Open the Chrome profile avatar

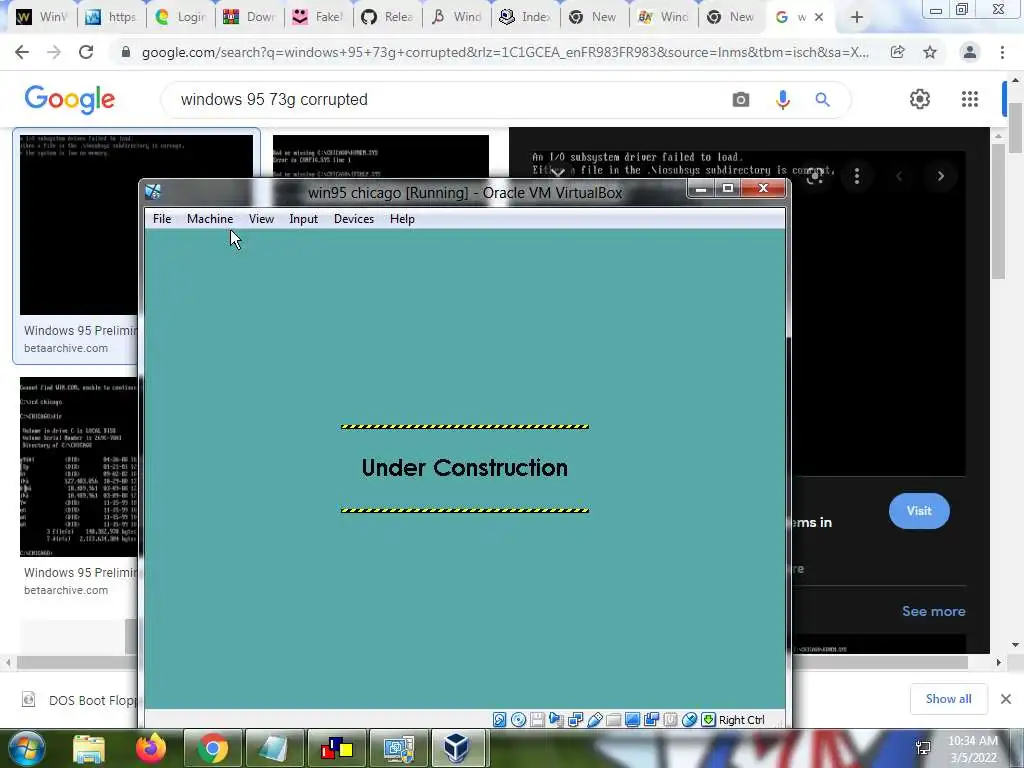pyautogui.click(x=970, y=52)
